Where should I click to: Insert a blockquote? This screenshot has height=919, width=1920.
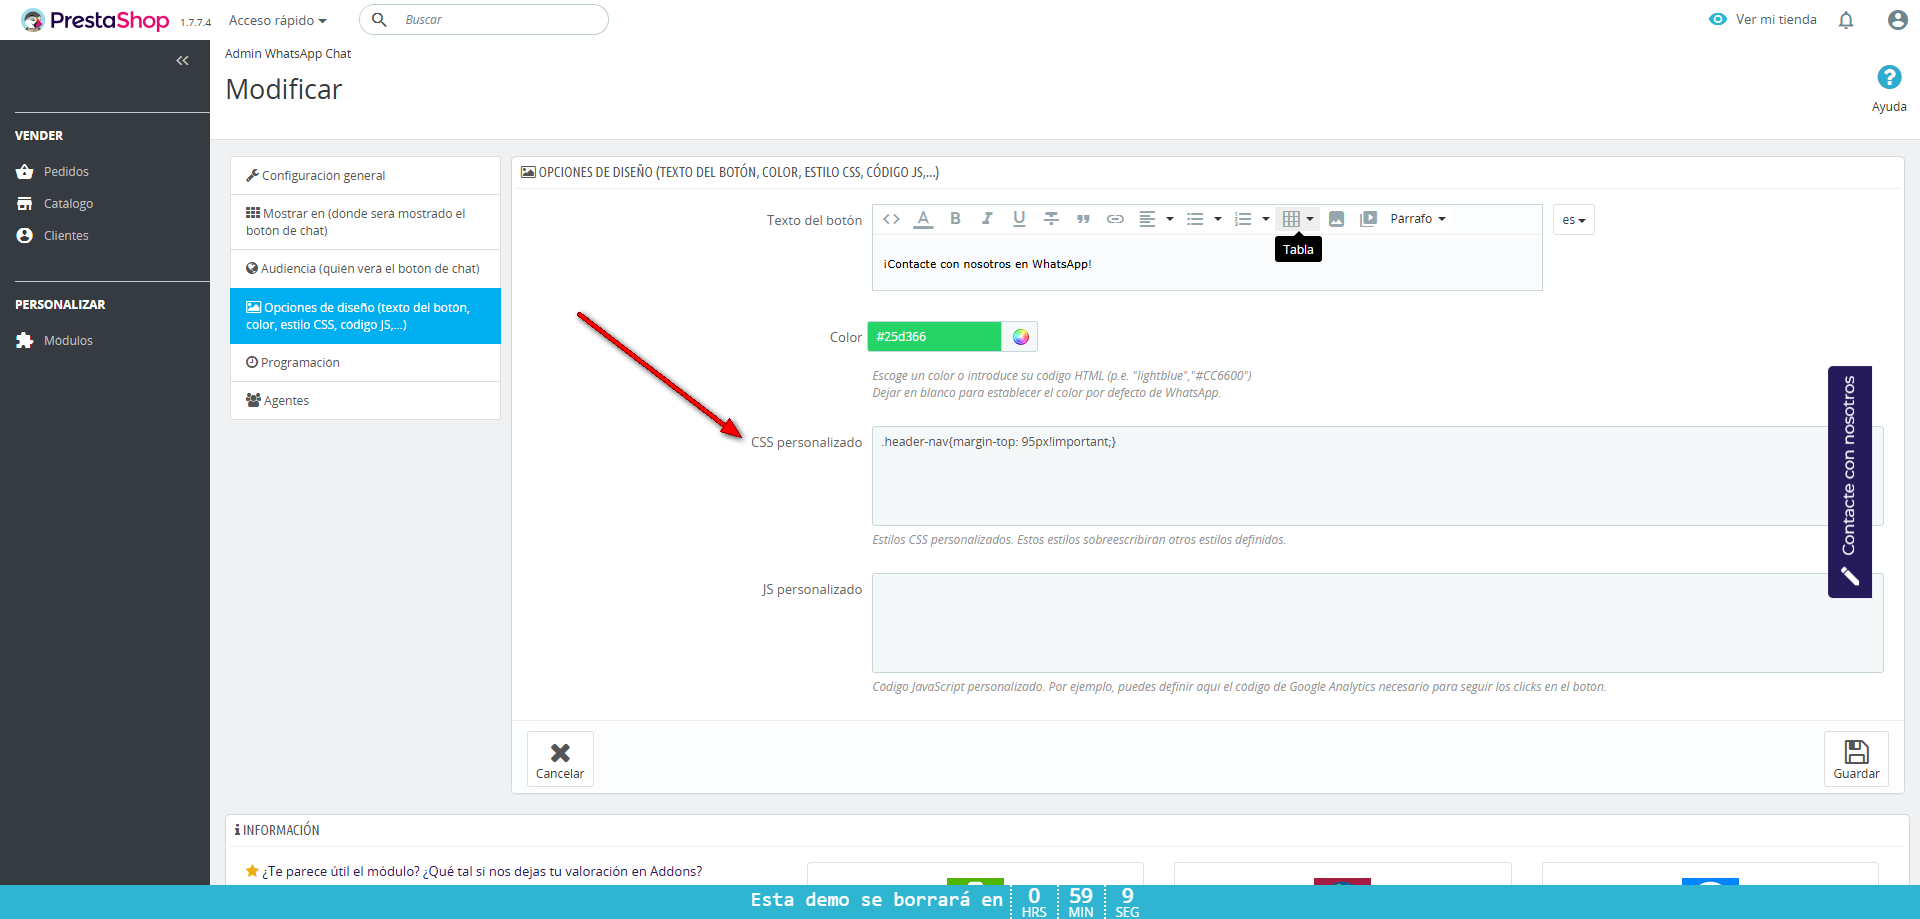[x=1083, y=219]
